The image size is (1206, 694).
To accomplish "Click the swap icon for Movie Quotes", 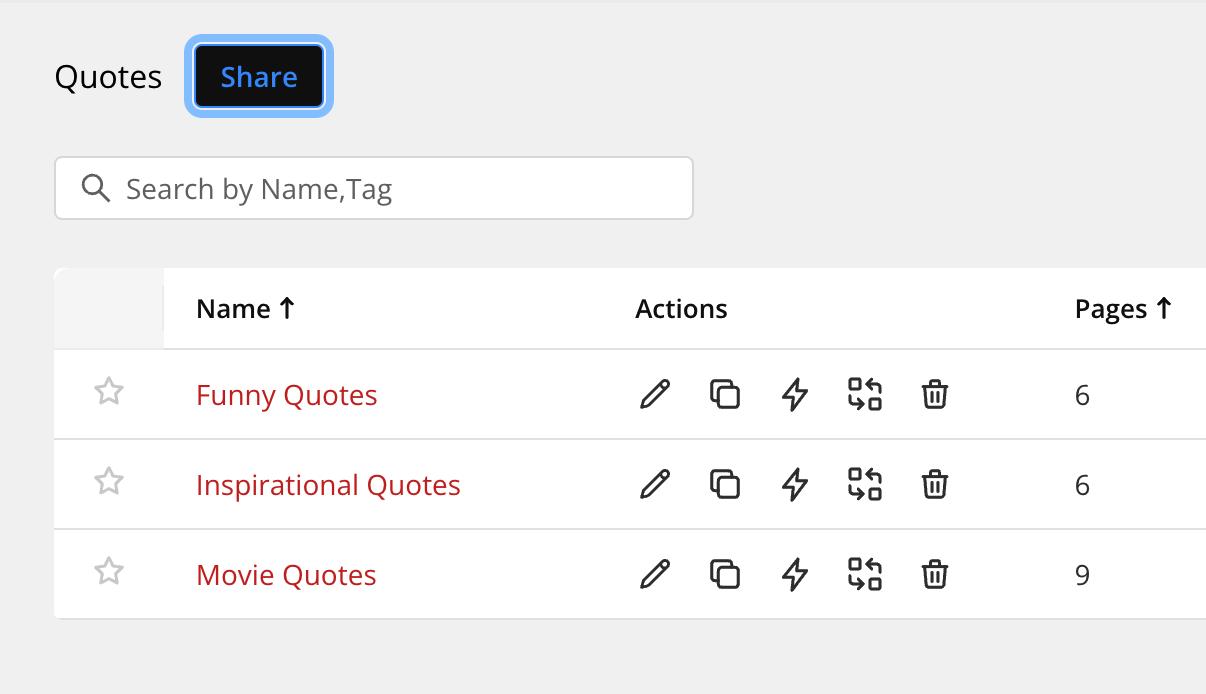I will tap(865, 574).
